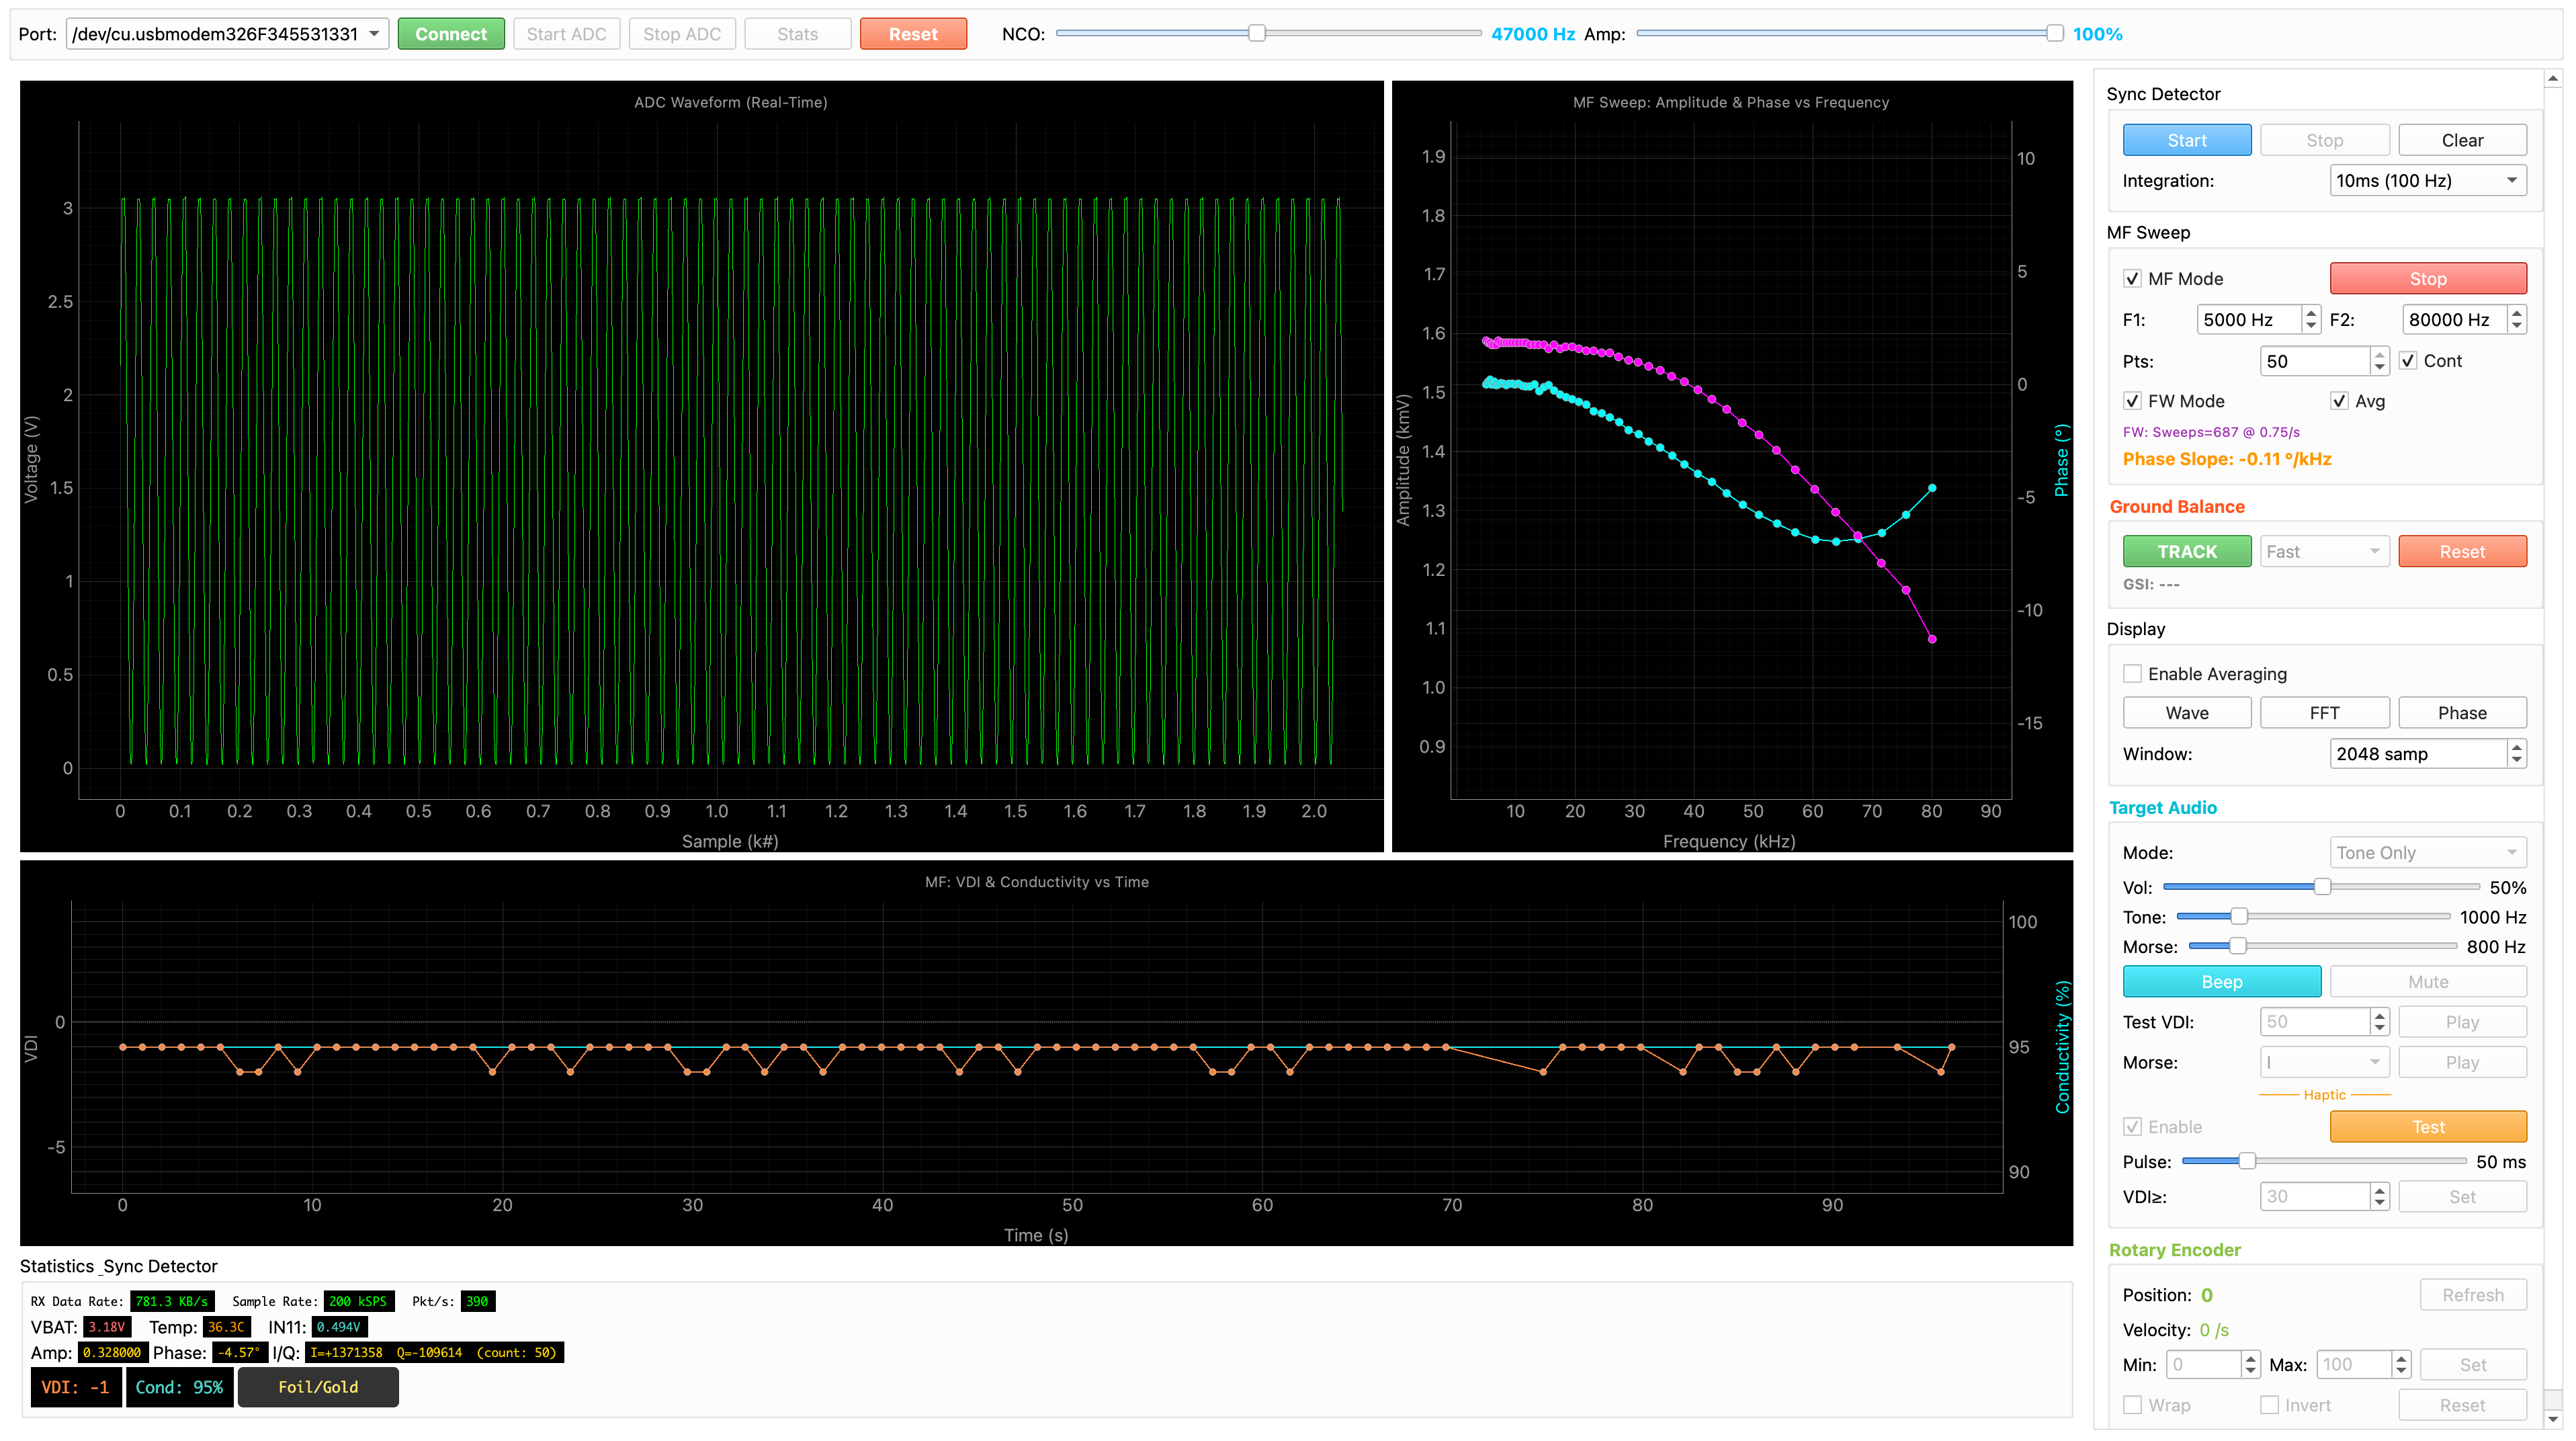Viewport: 2576px width, 1441px height.
Task: Uncheck the Cont checkbox
Action: tap(2408, 361)
